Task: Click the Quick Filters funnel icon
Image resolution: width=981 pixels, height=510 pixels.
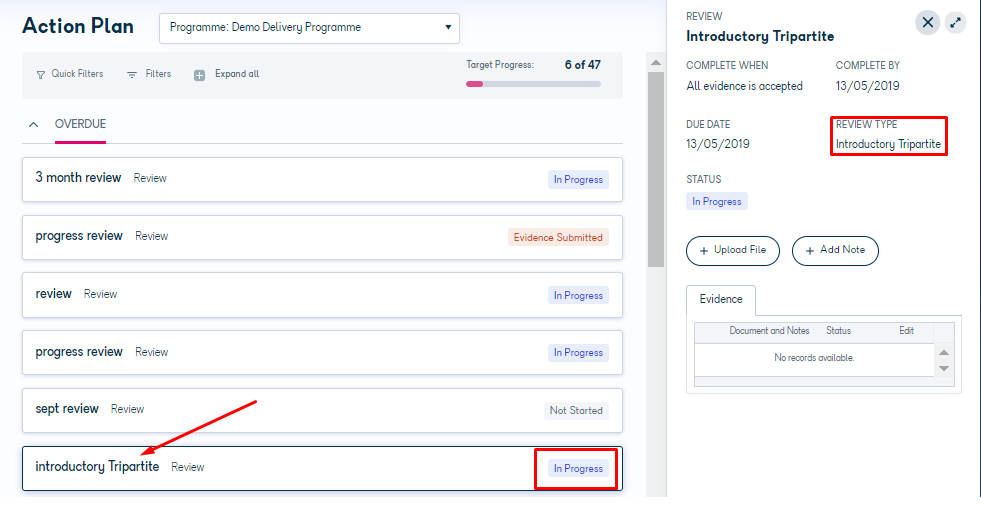Action: coord(41,75)
